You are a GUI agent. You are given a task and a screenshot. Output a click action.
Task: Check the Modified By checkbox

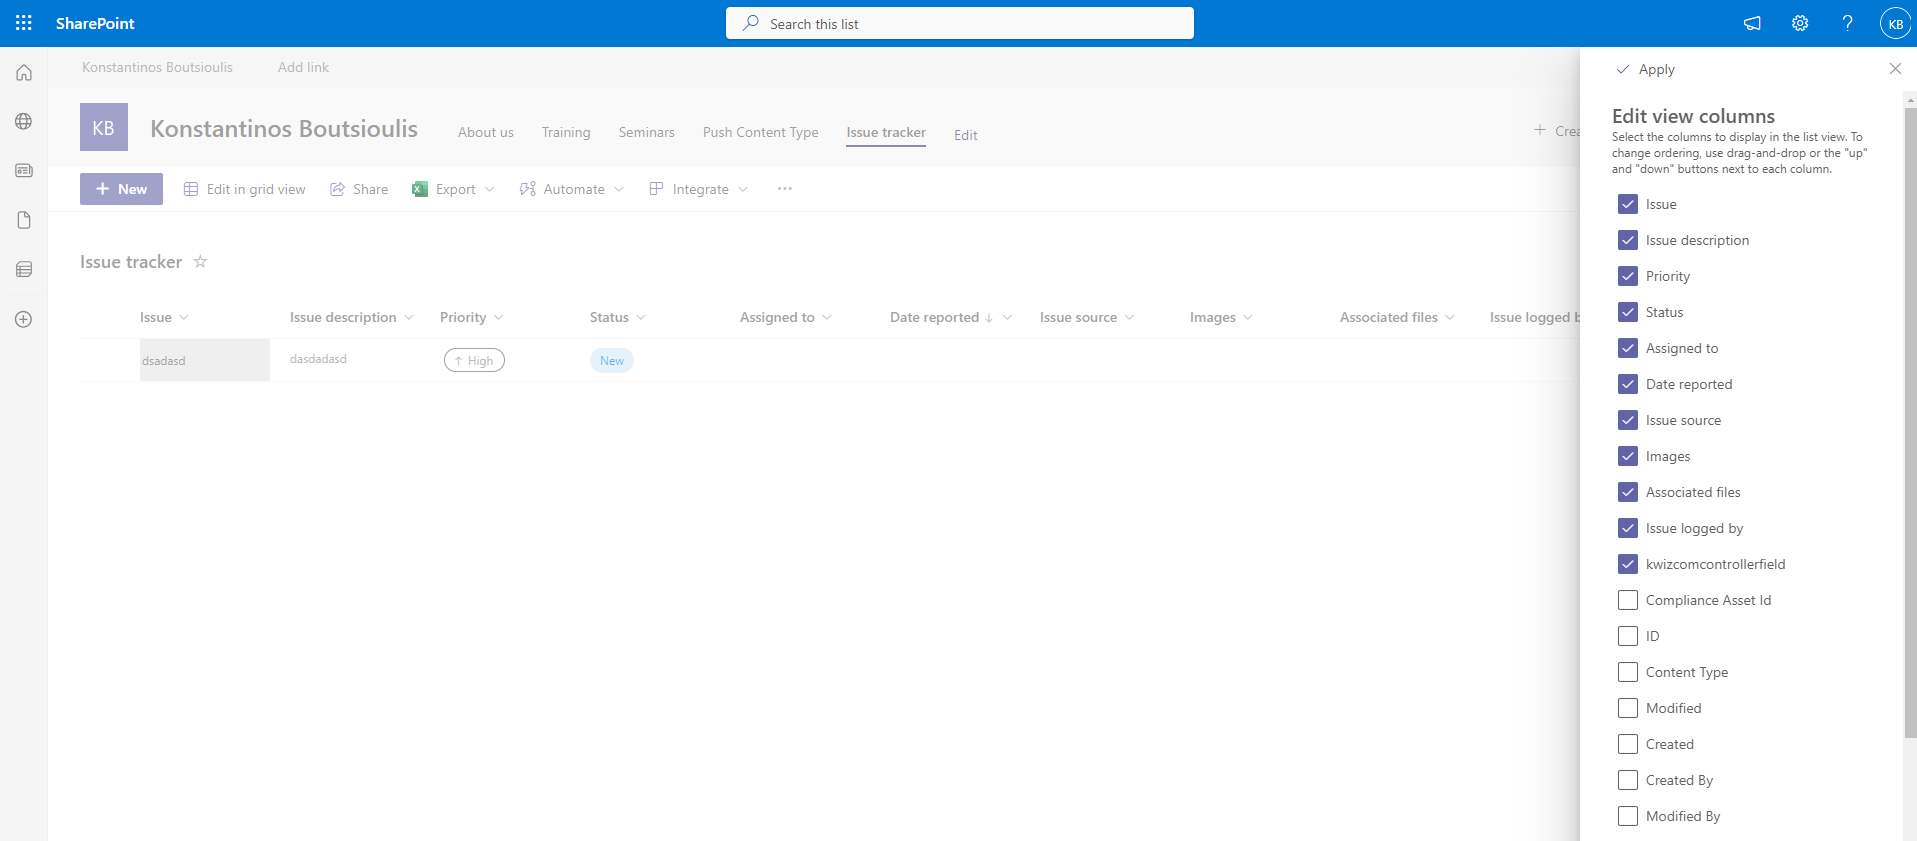tap(1628, 816)
